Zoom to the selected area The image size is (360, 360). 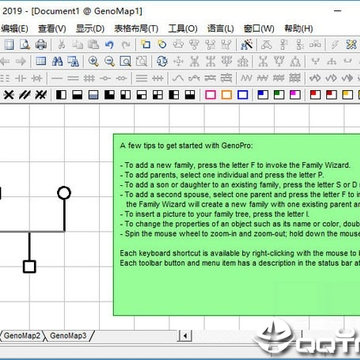pyautogui.click(x=126, y=61)
